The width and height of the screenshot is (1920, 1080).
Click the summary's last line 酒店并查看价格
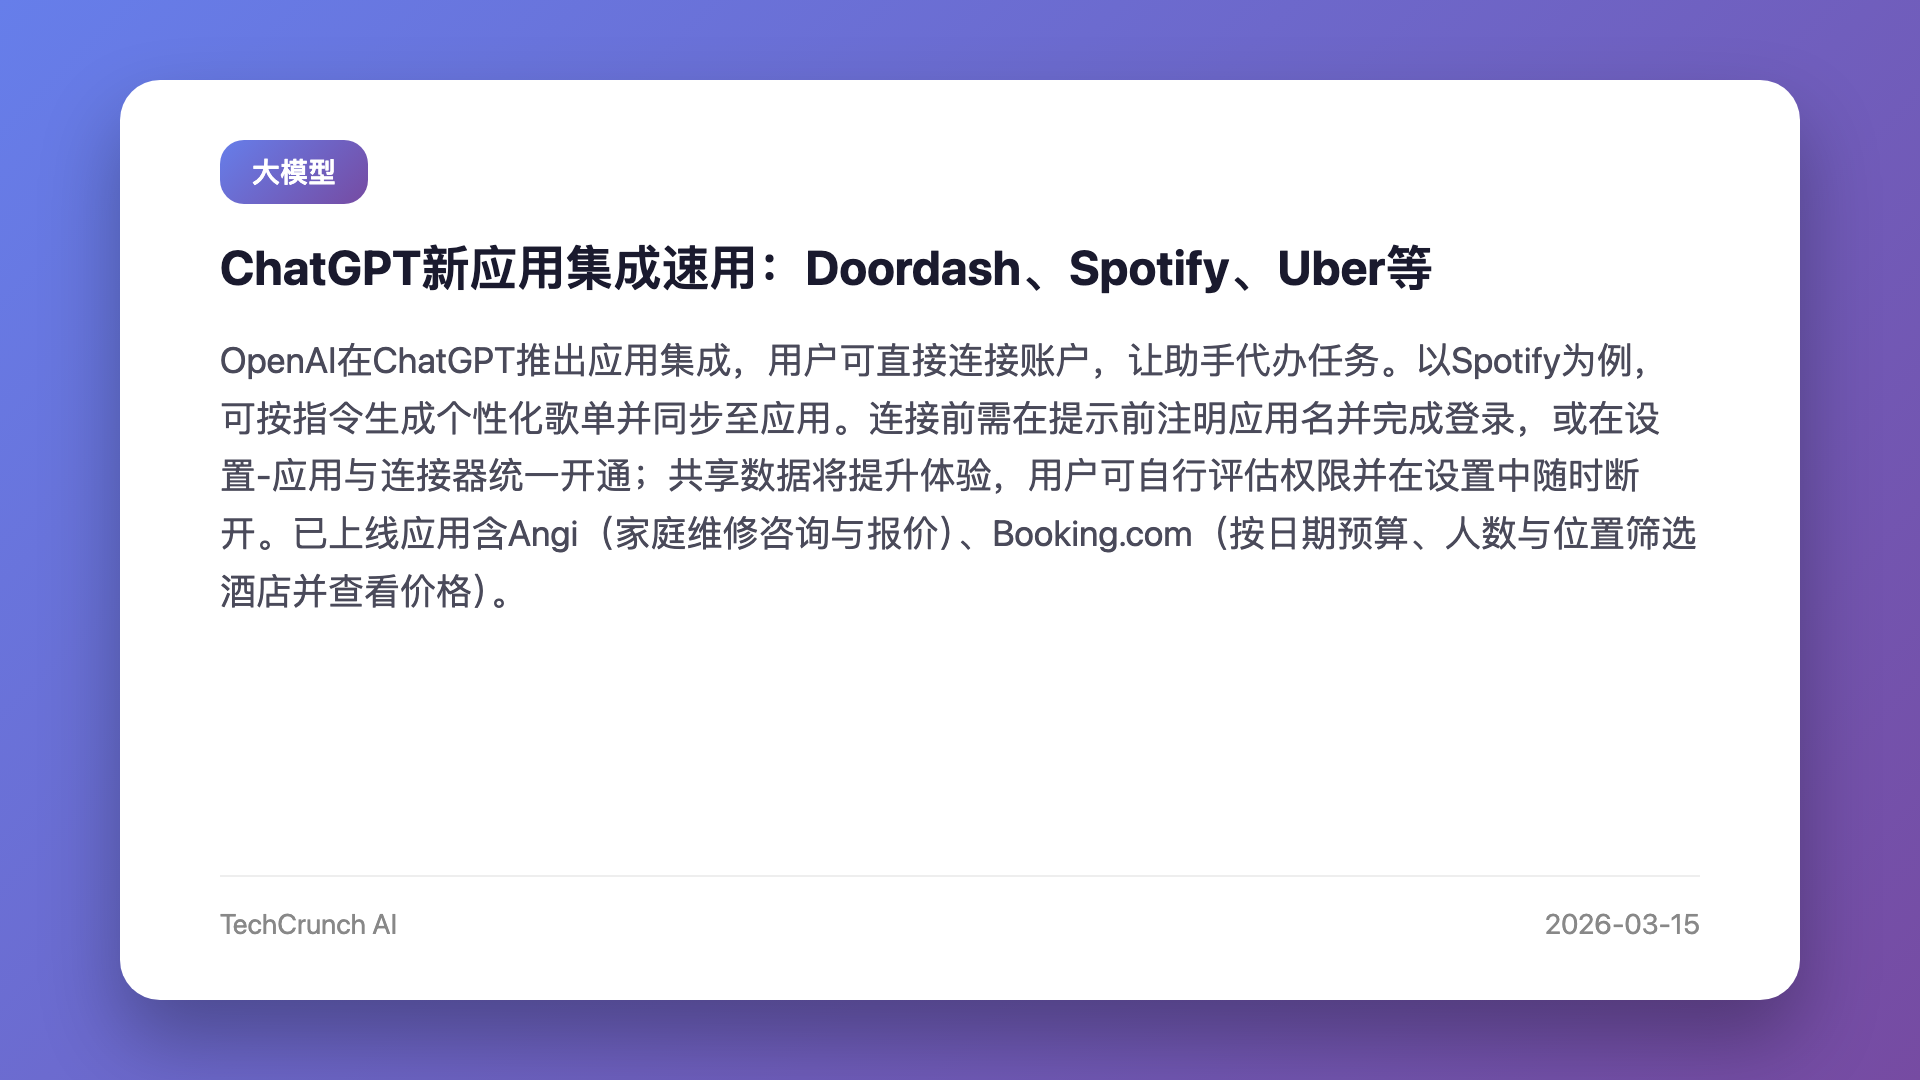(x=347, y=591)
